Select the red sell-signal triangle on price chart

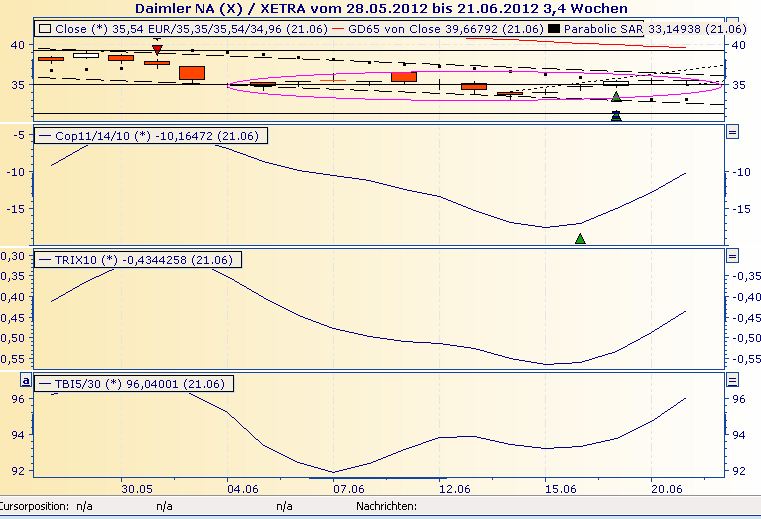coord(157,50)
